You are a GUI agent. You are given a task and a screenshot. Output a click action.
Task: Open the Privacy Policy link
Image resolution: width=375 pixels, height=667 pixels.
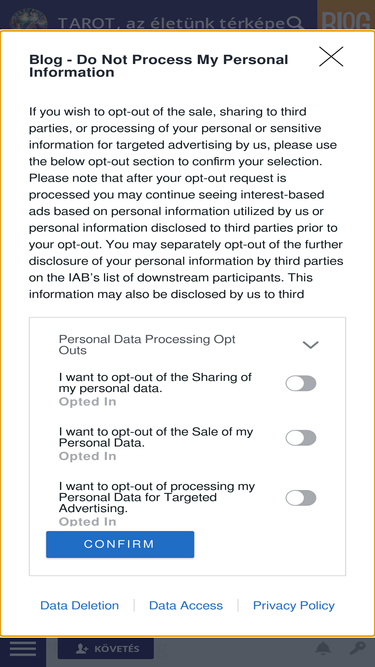click(x=294, y=605)
